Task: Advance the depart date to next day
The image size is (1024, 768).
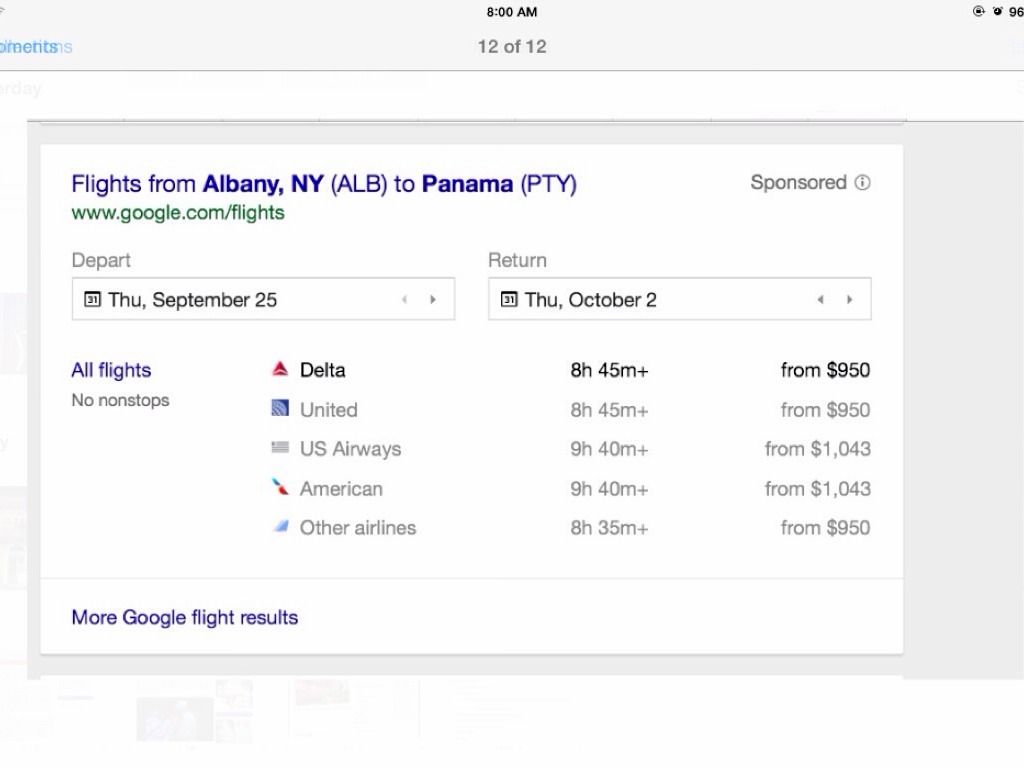Action: pyautogui.click(x=433, y=299)
